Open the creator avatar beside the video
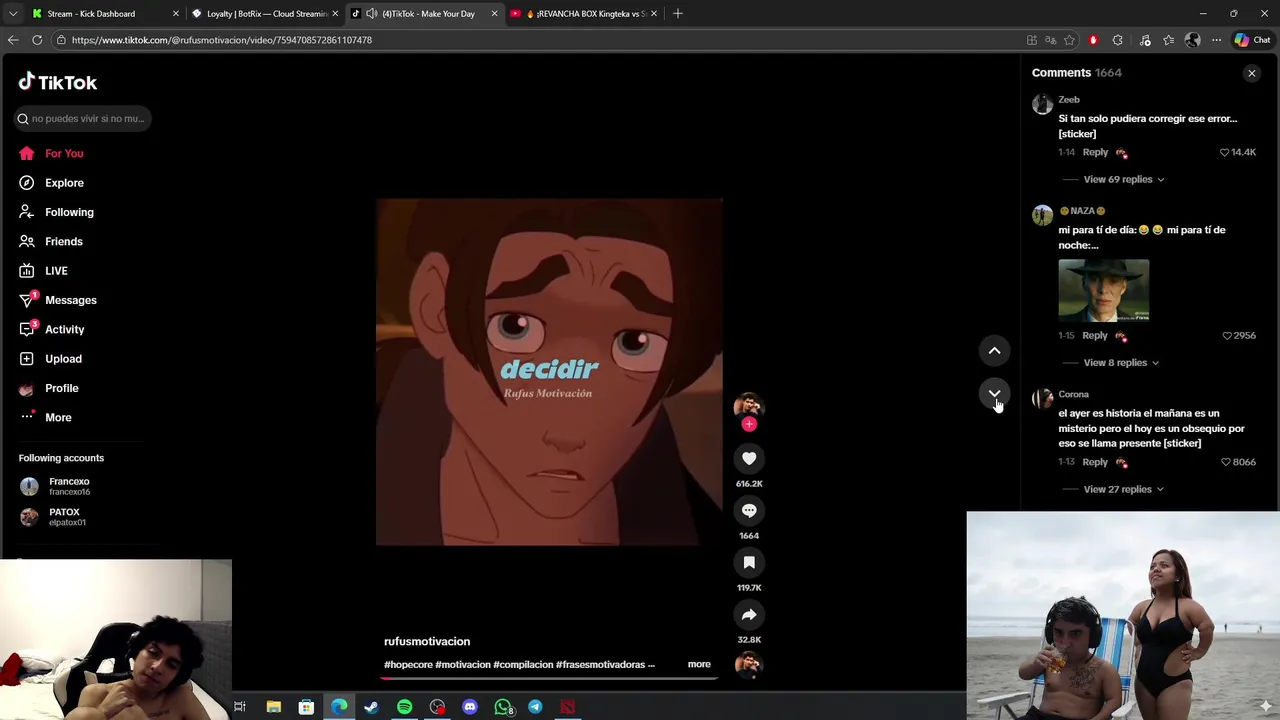This screenshot has height=720, width=1280. pyautogui.click(x=748, y=406)
